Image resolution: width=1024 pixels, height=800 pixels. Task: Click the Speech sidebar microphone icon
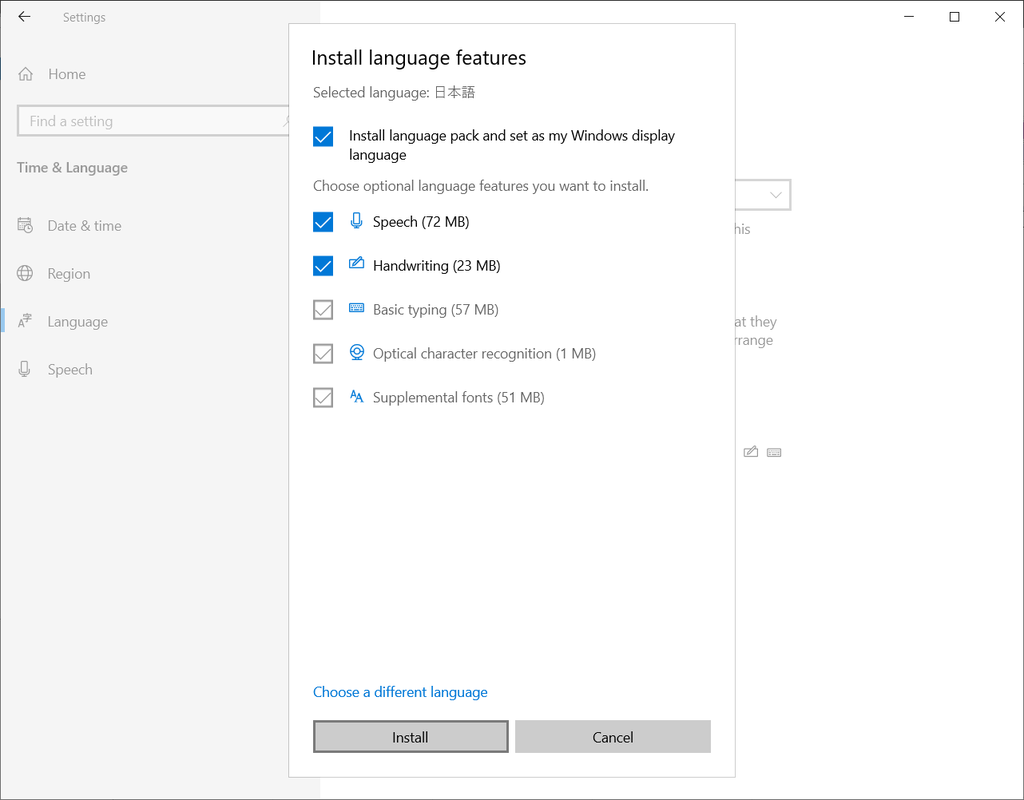pos(25,369)
